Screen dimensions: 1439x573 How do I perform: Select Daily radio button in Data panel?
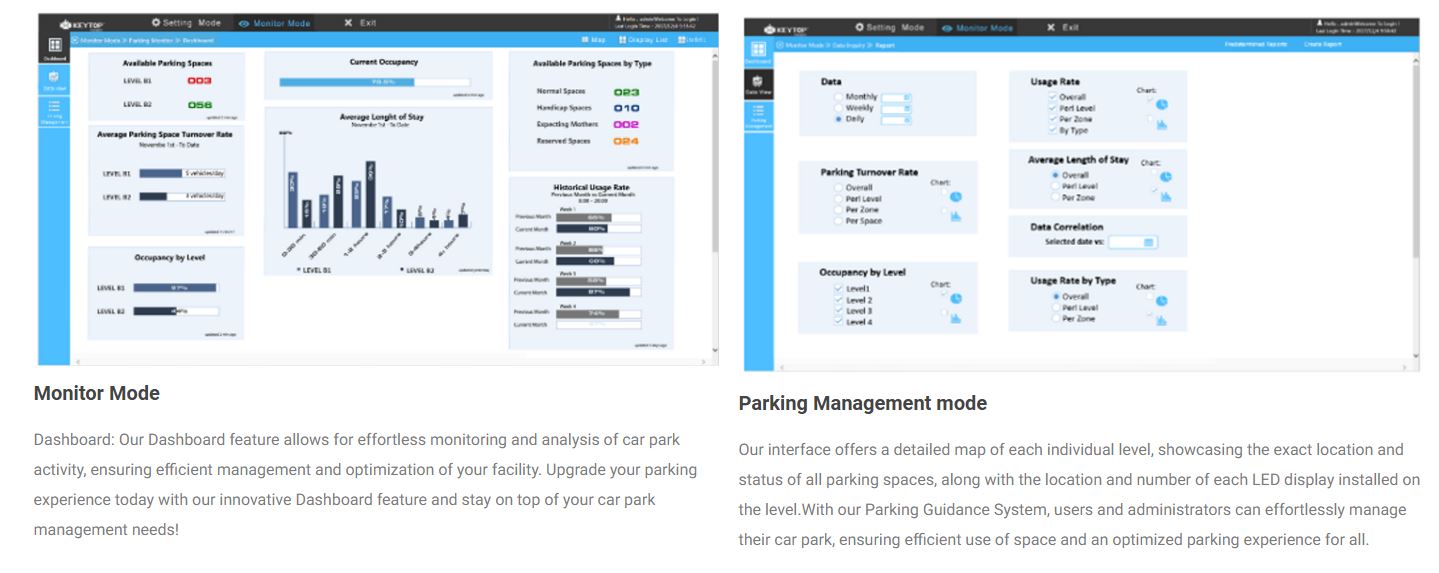click(x=838, y=119)
